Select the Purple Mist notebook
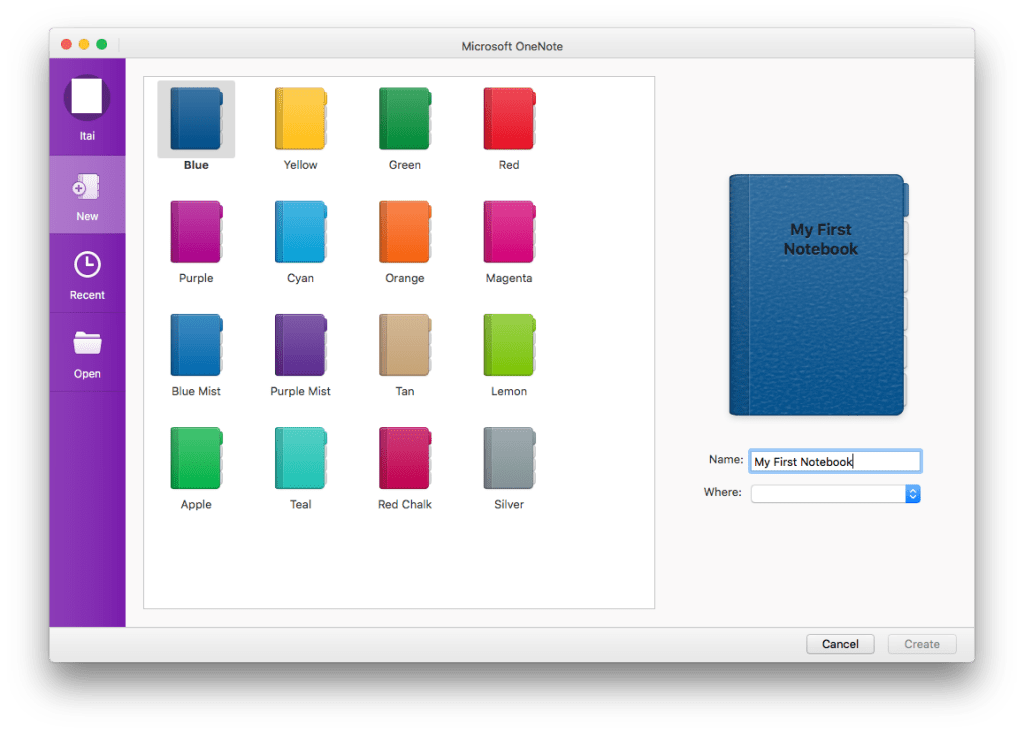Image resolution: width=1024 pixels, height=733 pixels. tap(300, 346)
